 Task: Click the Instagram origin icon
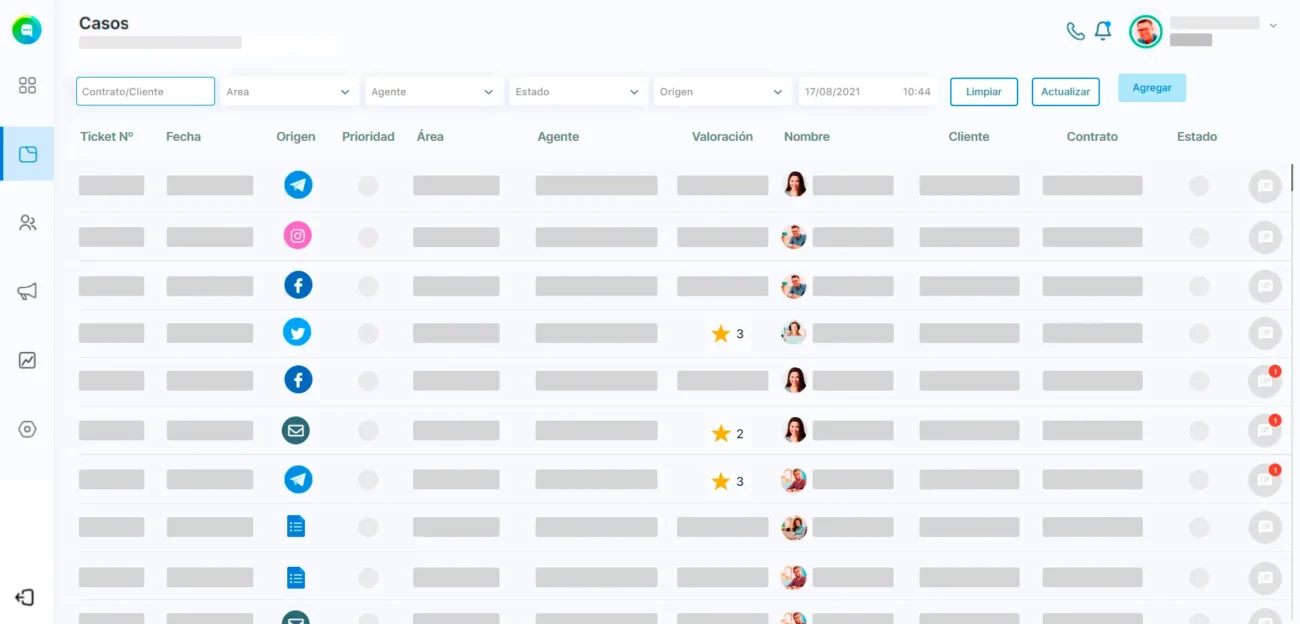coord(297,236)
